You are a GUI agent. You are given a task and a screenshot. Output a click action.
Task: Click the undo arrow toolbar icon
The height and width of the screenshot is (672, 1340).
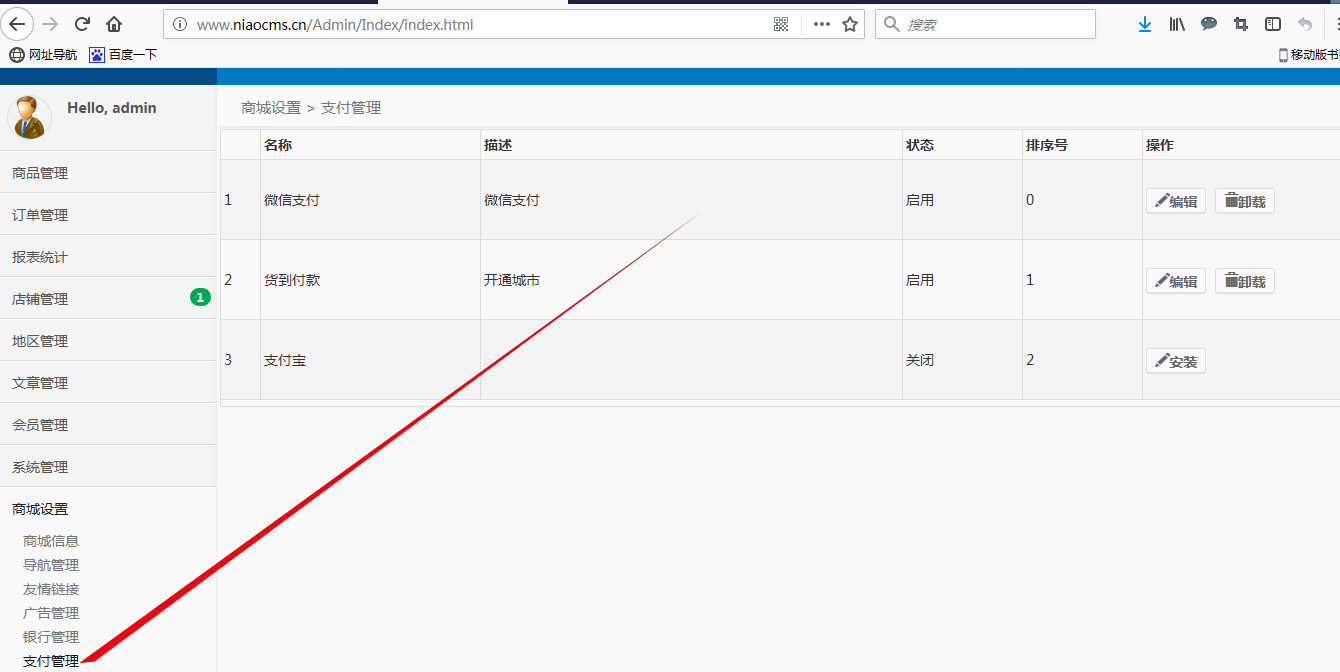click(1305, 24)
